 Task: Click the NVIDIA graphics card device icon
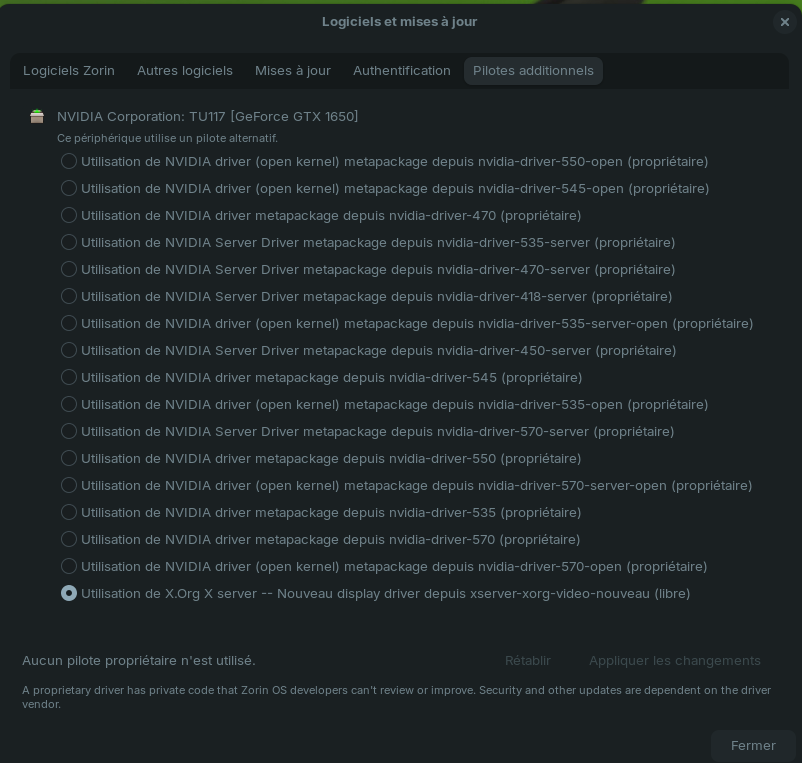pyautogui.click(x=37, y=117)
